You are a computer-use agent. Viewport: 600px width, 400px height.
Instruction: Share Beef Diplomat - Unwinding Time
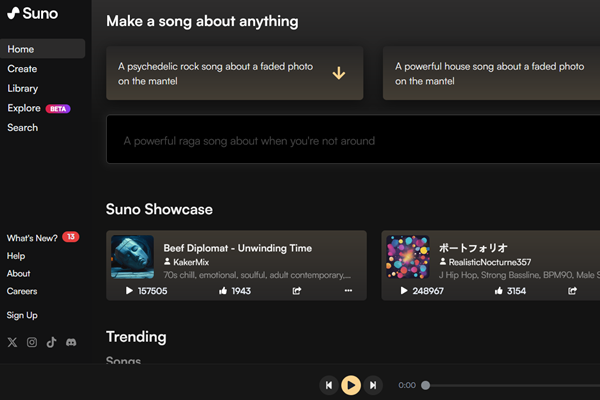point(297,291)
